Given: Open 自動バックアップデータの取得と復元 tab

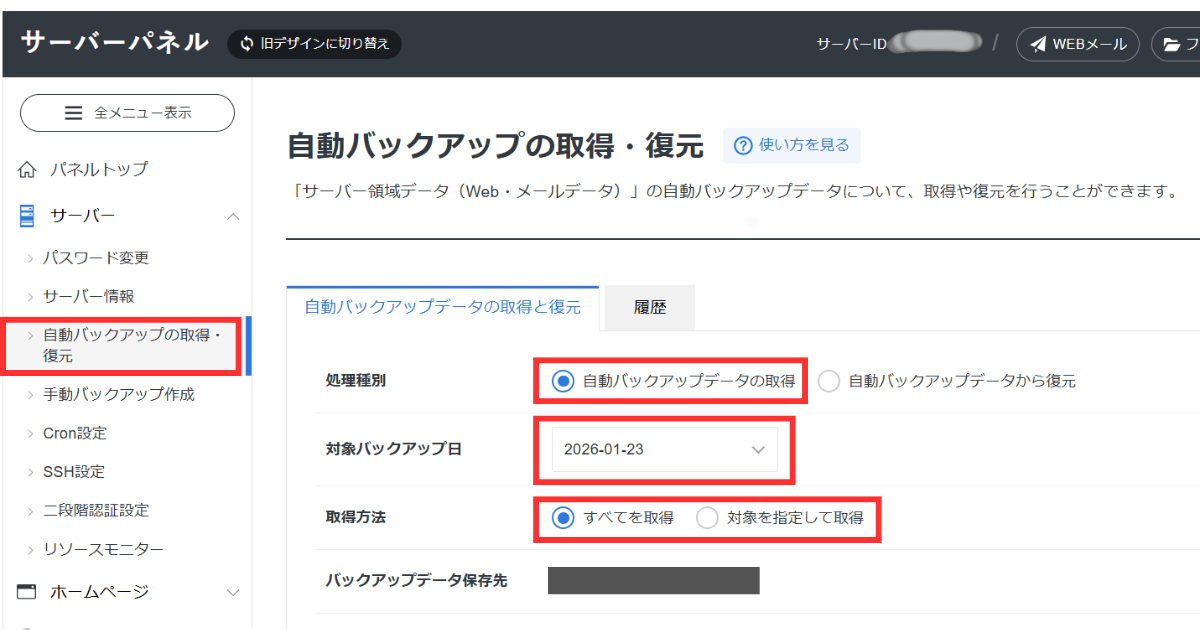Looking at the screenshot, I should point(442,308).
